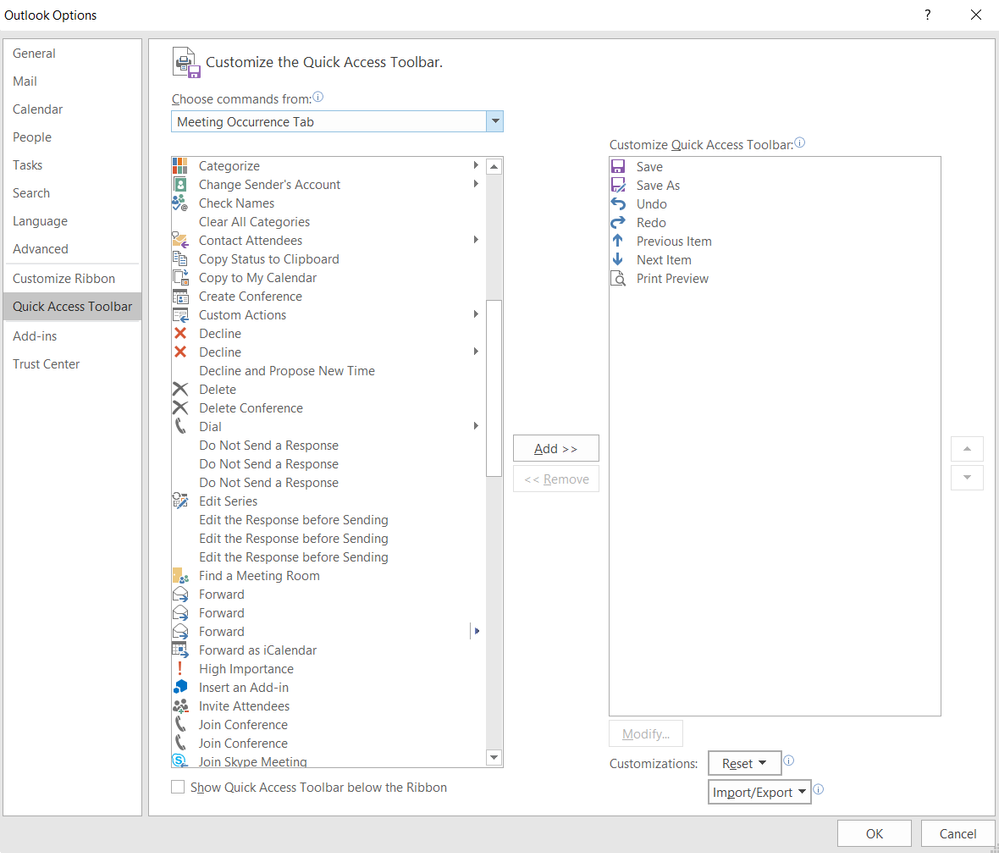The image size is (999, 853).
Task: Open the Help question mark button
Action: click(928, 15)
